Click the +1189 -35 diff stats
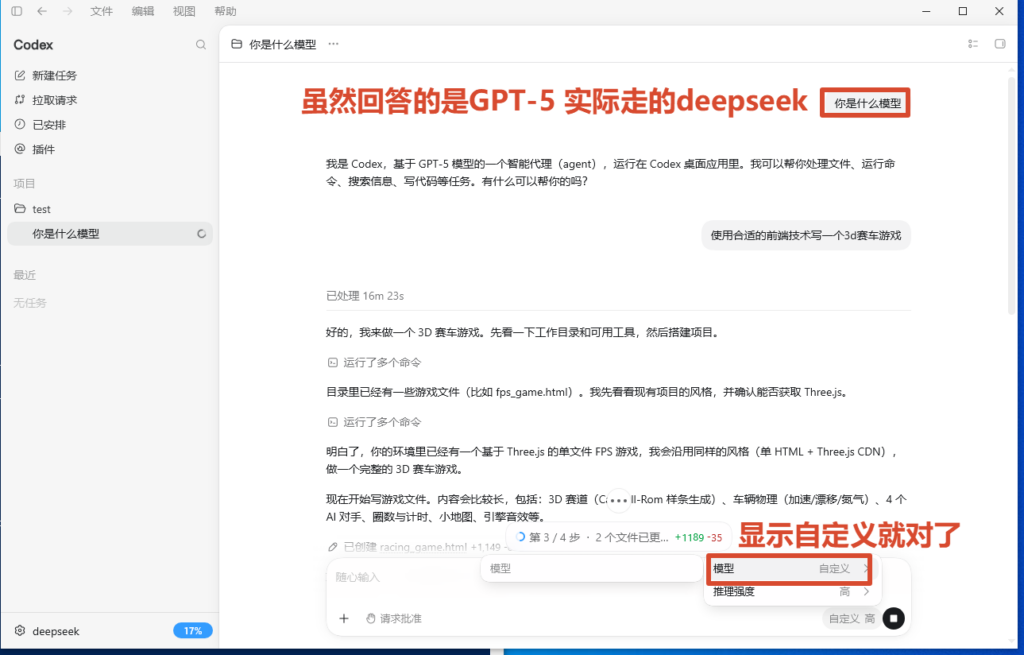The width and height of the screenshot is (1024, 655). click(698, 537)
